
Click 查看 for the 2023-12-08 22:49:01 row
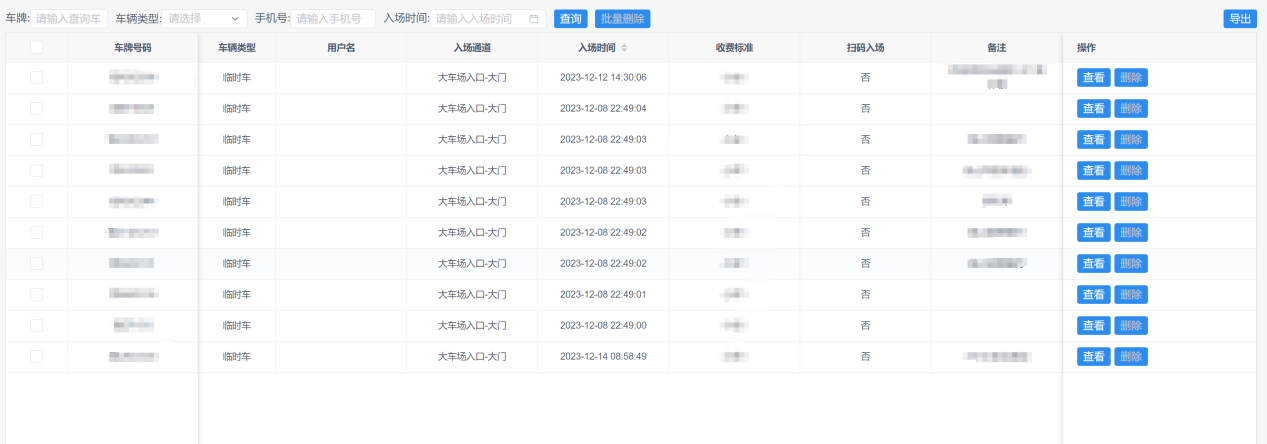(1093, 295)
